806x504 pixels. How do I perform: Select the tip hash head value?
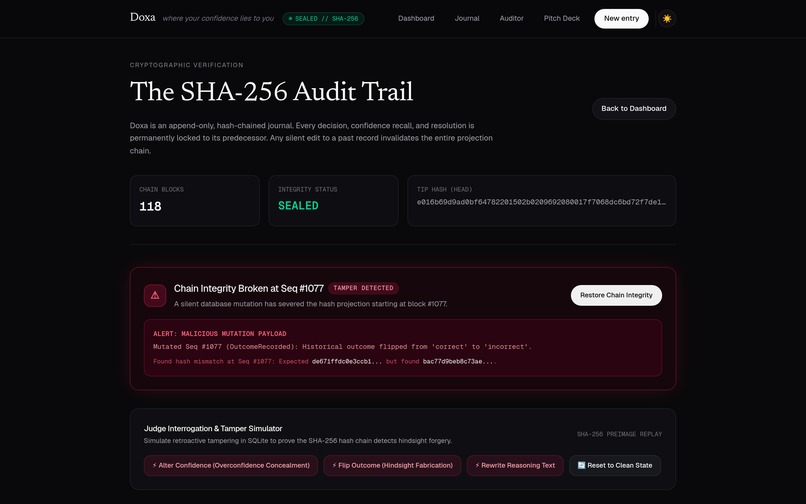541,202
